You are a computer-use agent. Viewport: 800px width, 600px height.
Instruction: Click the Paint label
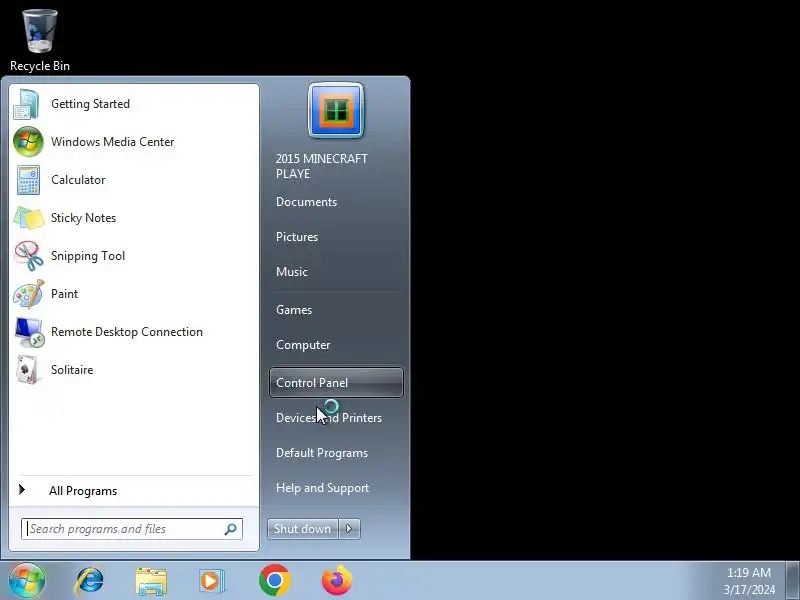[x=64, y=294]
